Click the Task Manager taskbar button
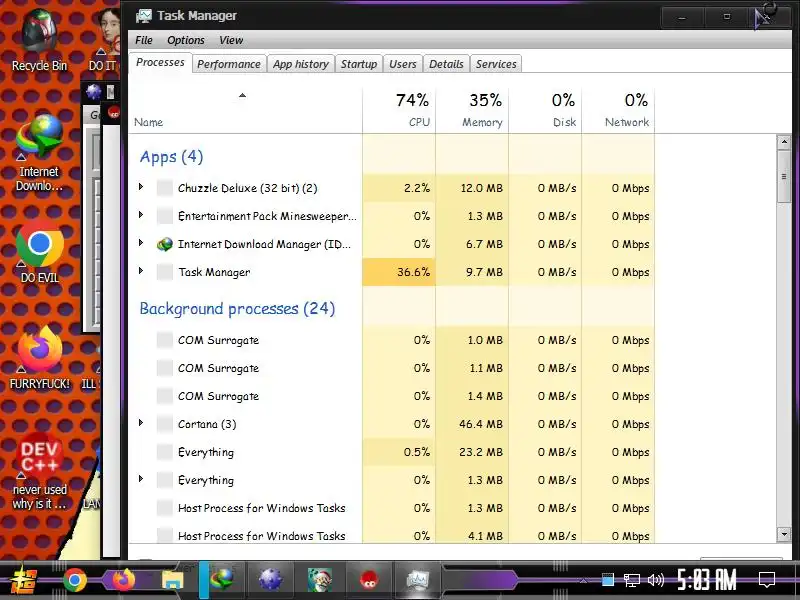 [x=418, y=580]
